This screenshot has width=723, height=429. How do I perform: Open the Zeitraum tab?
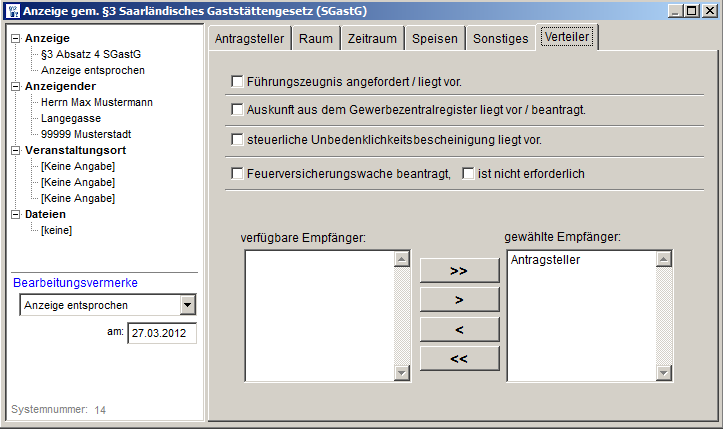click(374, 39)
